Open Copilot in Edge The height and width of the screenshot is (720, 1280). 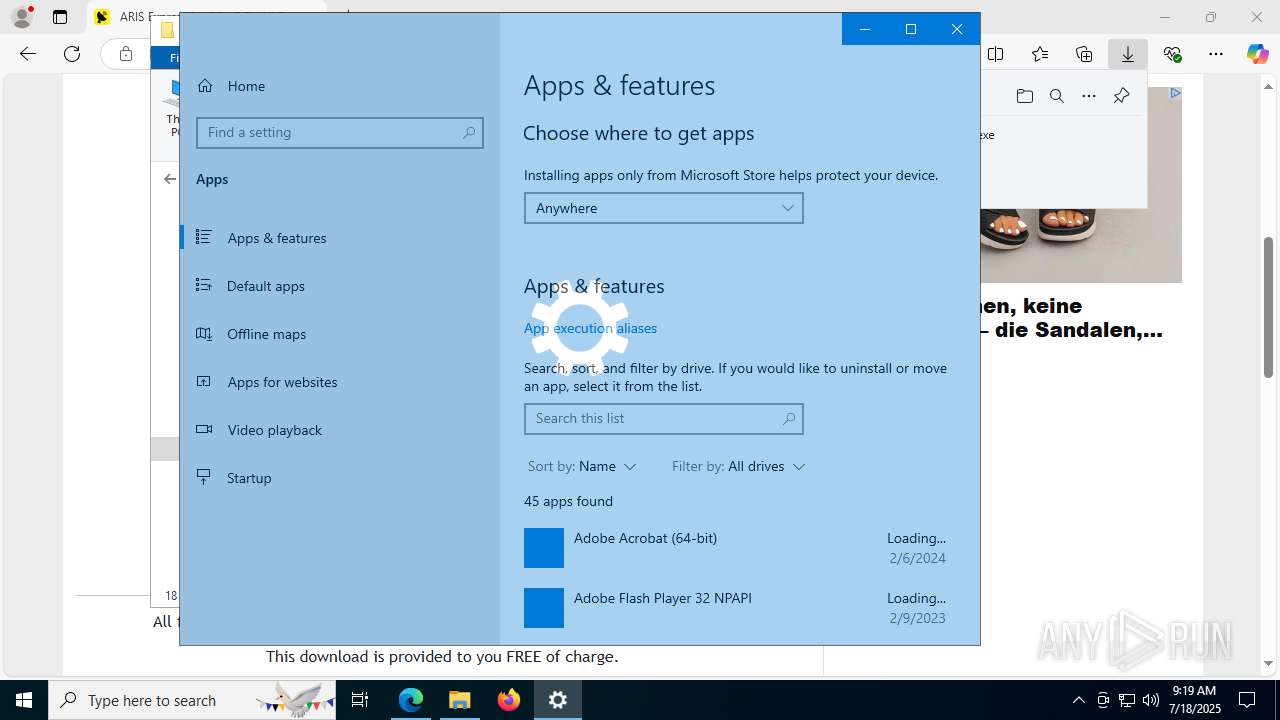1257,54
